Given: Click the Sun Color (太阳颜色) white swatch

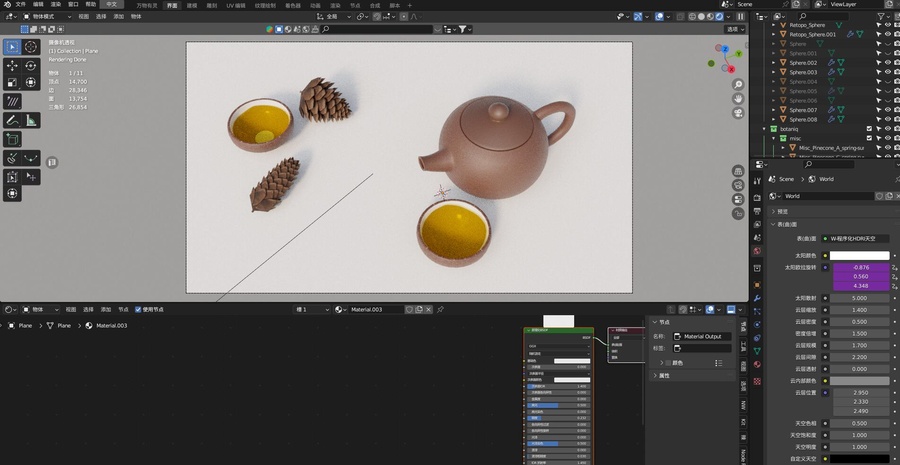Looking at the screenshot, I should tap(859, 255).
